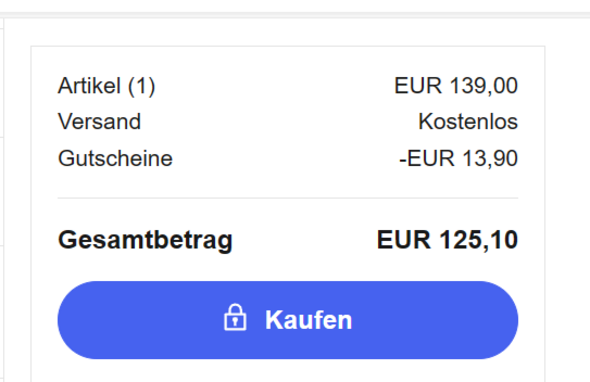
Task: Click the blue Kaufen button
Action: (288, 320)
